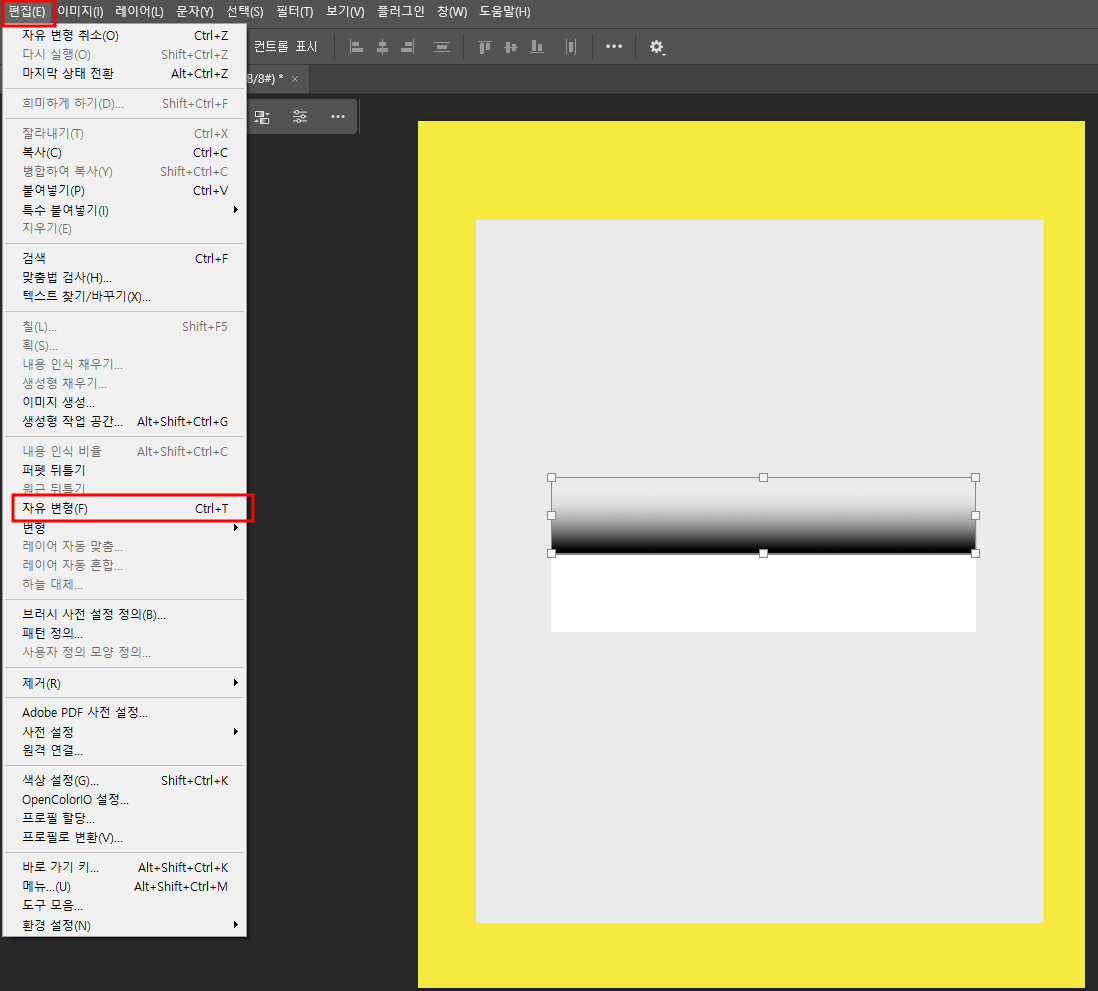The height and width of the screenshot is (991, 1098).
Task: Open the 이미지(I) menu
Action: 80,12
